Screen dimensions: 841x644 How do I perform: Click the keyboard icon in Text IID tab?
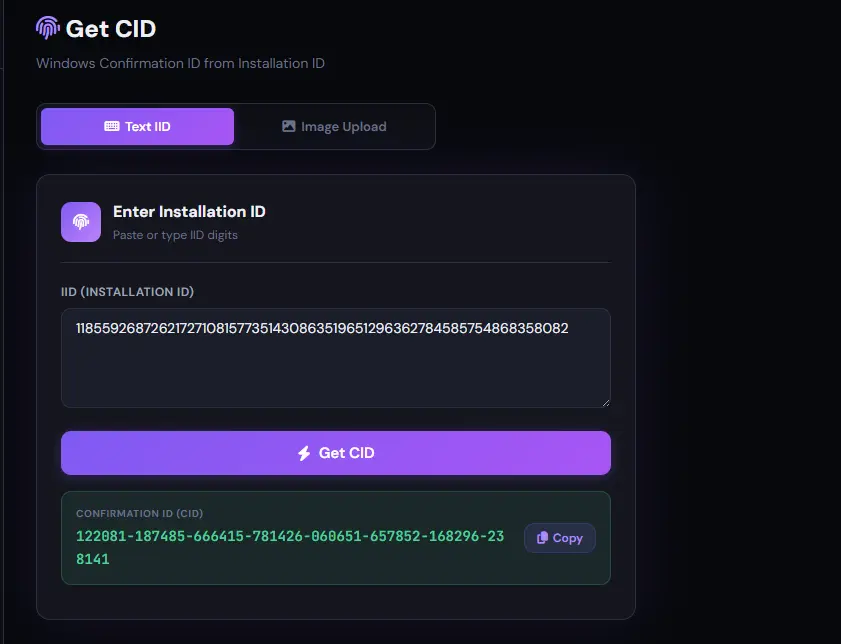coord(112,126)
